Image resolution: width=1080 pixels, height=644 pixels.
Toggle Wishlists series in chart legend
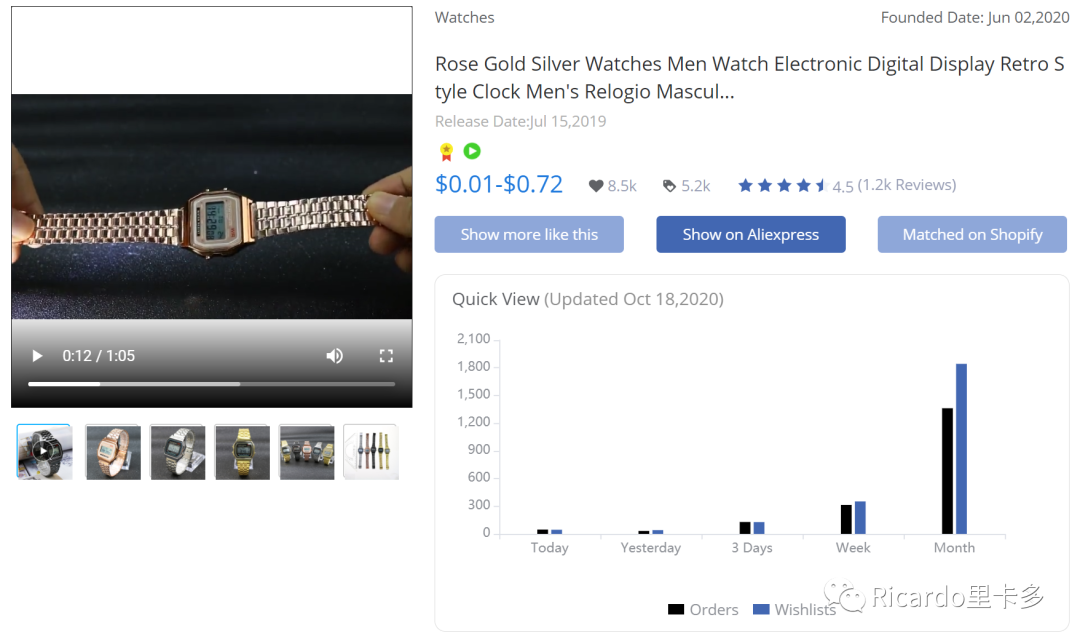pyautogui.click(x=794, y=610)
